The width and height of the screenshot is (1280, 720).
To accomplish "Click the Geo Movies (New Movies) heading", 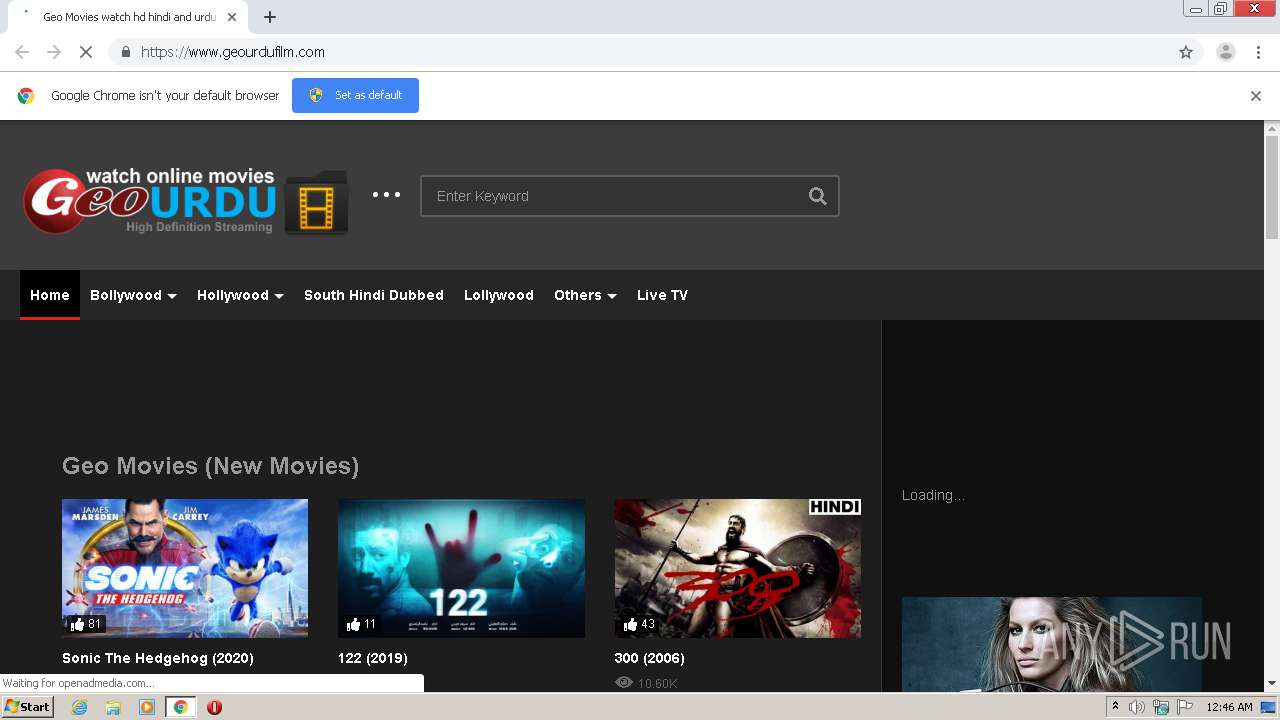I will click(210, 466).
